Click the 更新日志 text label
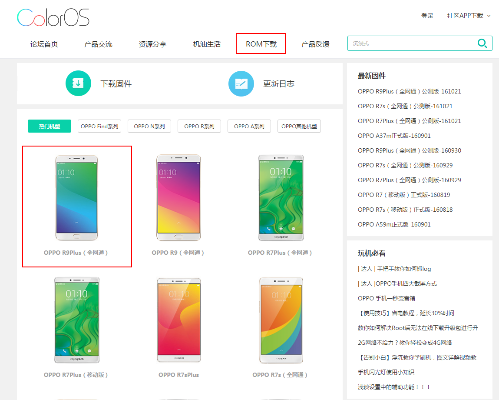The width and height of the screenshot is (499, 400). [279, 83]
